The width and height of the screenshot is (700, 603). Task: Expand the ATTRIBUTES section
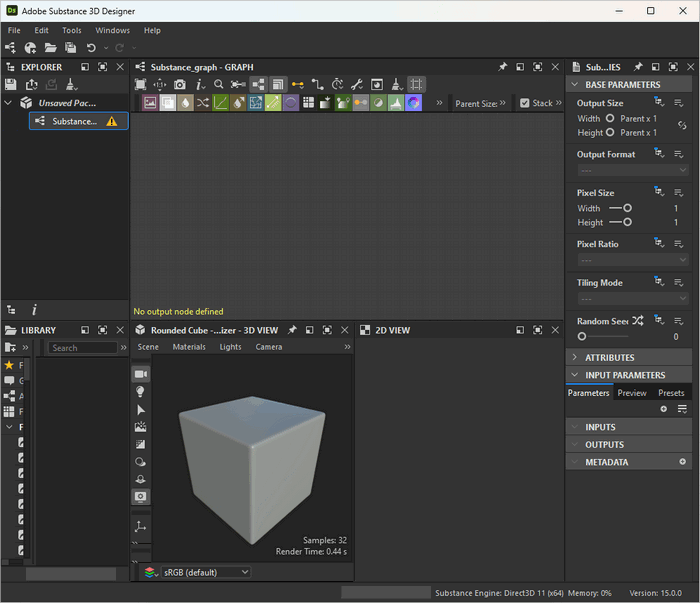point(610,357)
